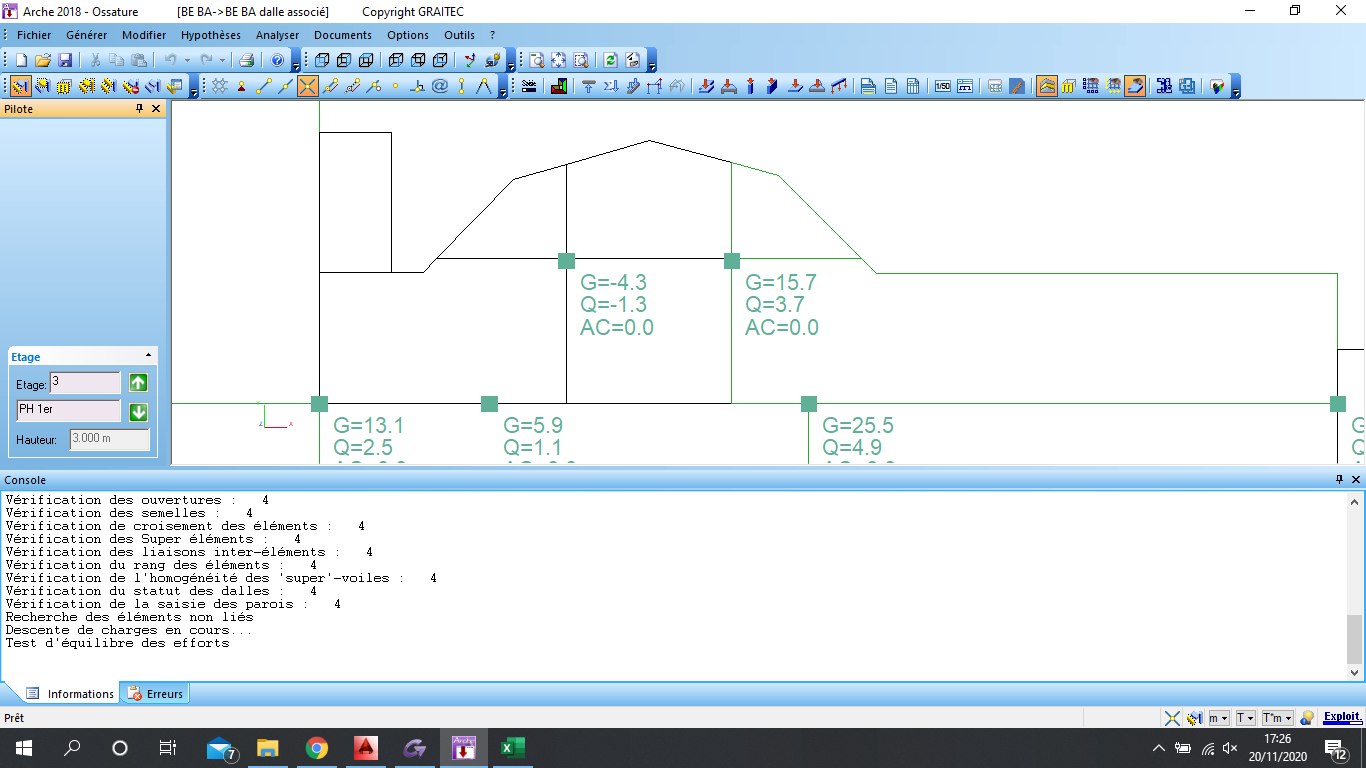The height and width of the screenshot is (768, 1366).
Task: Click the 1/50 scale icon
Action: [x=943, y=86]
